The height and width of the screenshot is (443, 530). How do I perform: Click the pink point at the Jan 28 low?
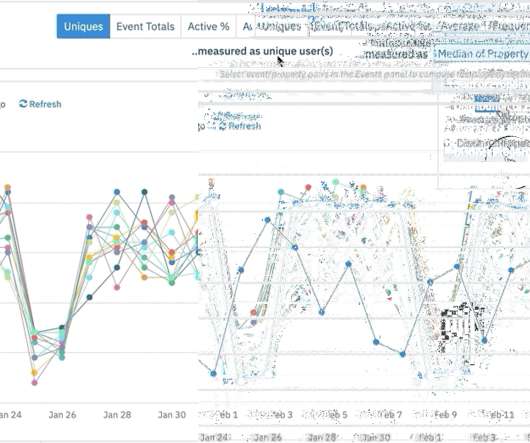pyautogui.click(x=117, y=287)
